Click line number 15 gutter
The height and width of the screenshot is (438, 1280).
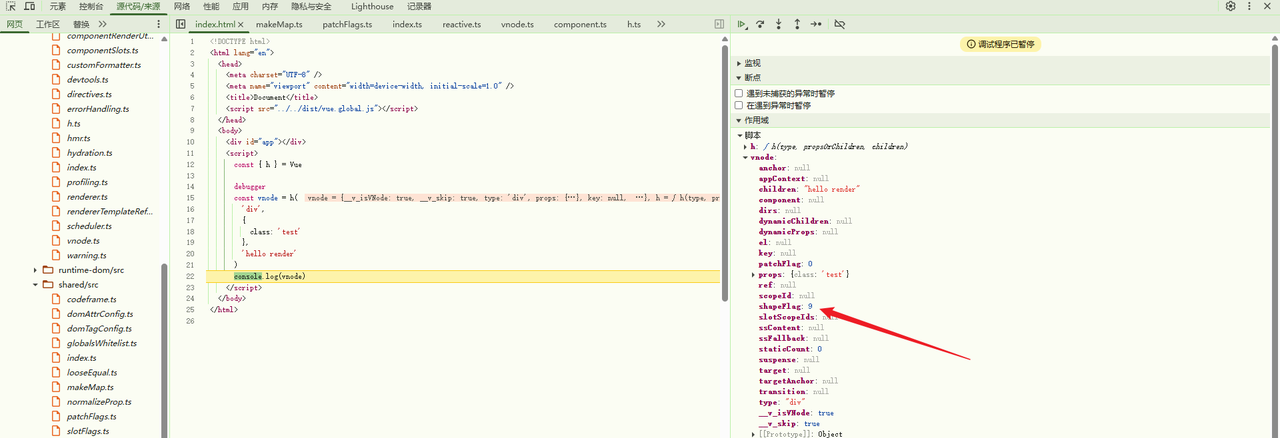[x=189, y=197]
